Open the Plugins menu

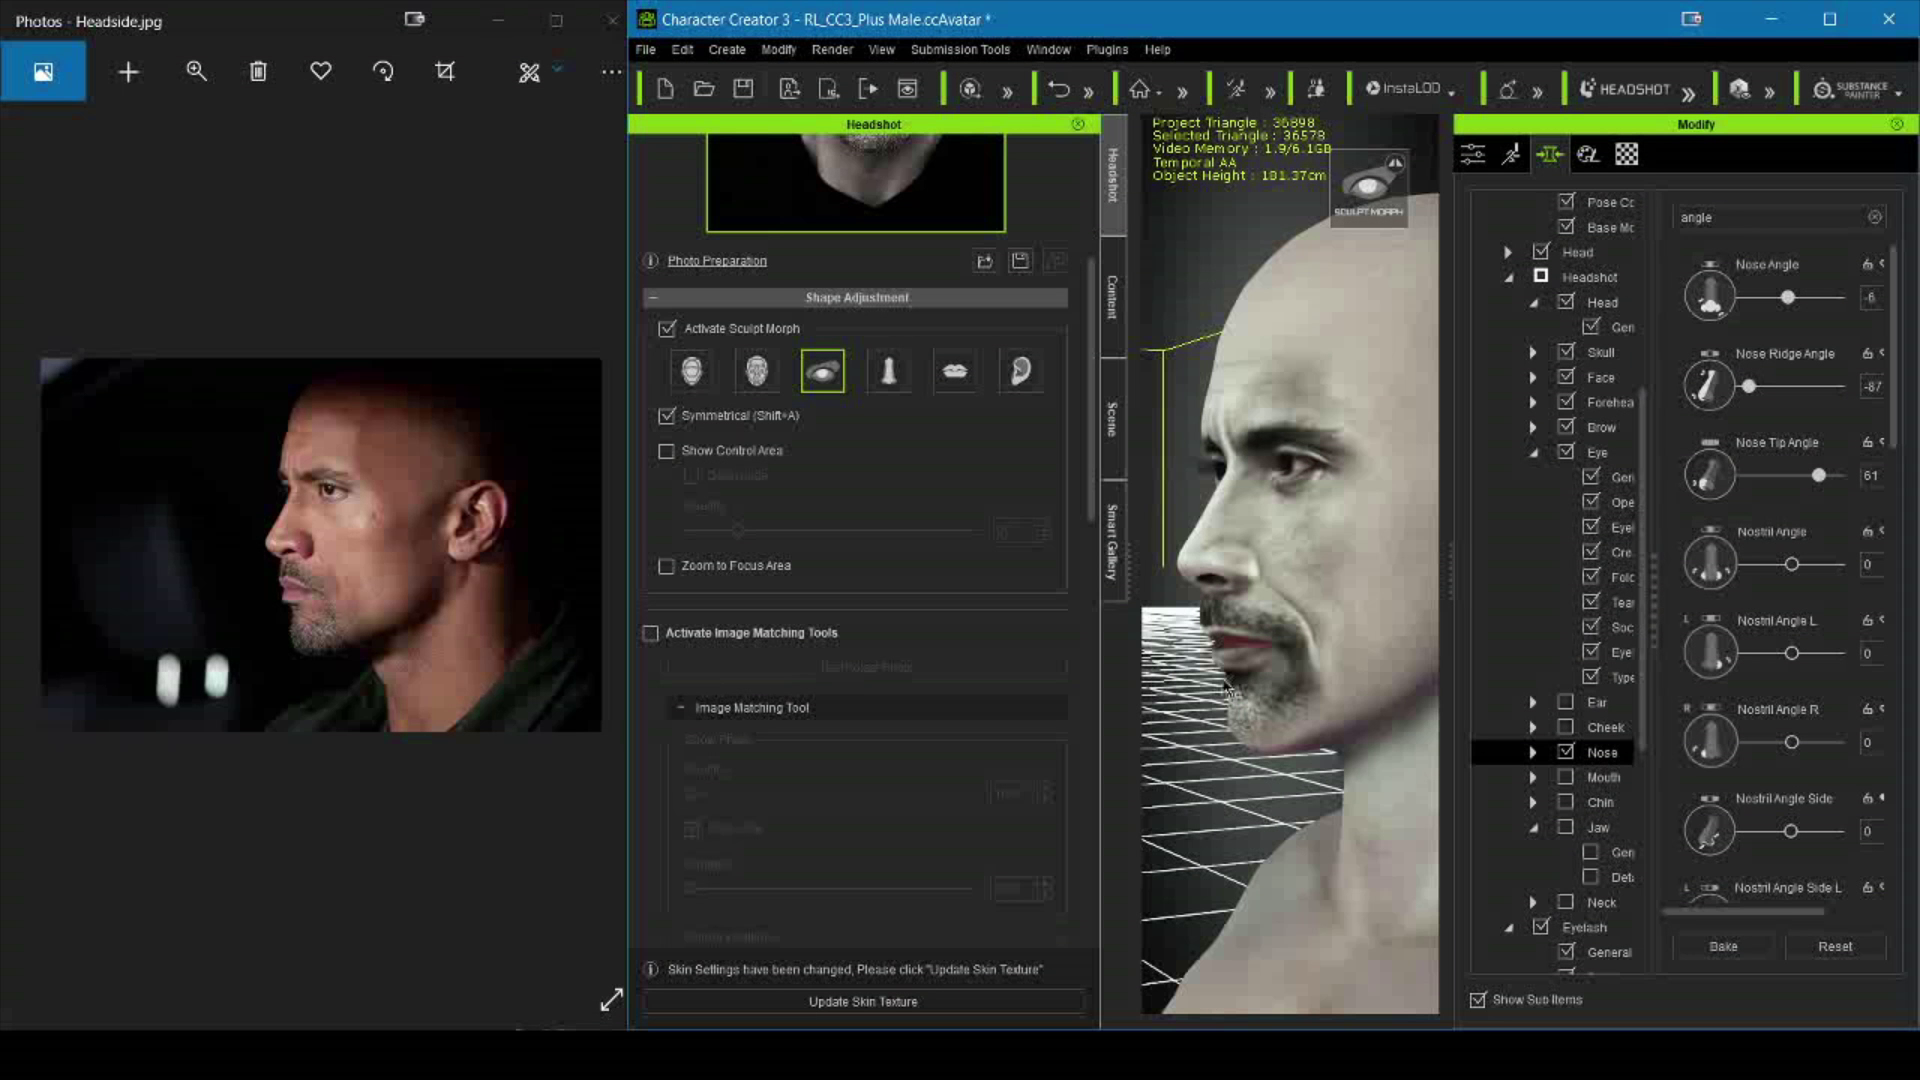(1107, 49)
